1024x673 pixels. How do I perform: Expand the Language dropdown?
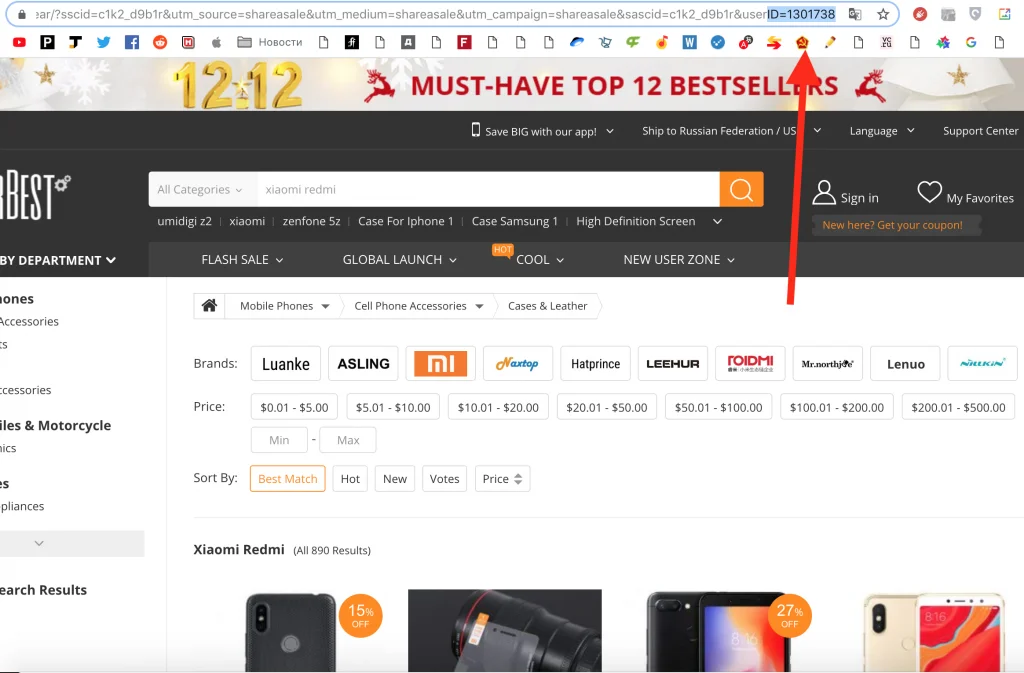coord(882,131)
